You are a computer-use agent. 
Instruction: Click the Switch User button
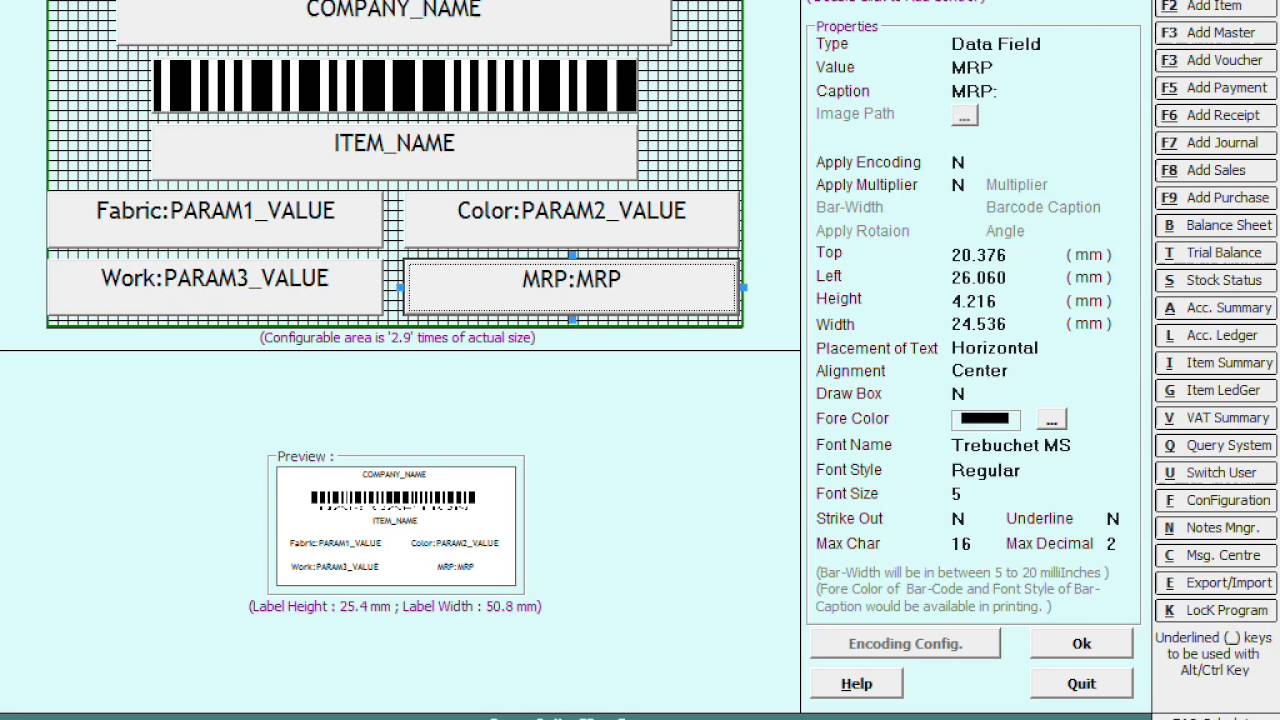(x=1215, y=473)
